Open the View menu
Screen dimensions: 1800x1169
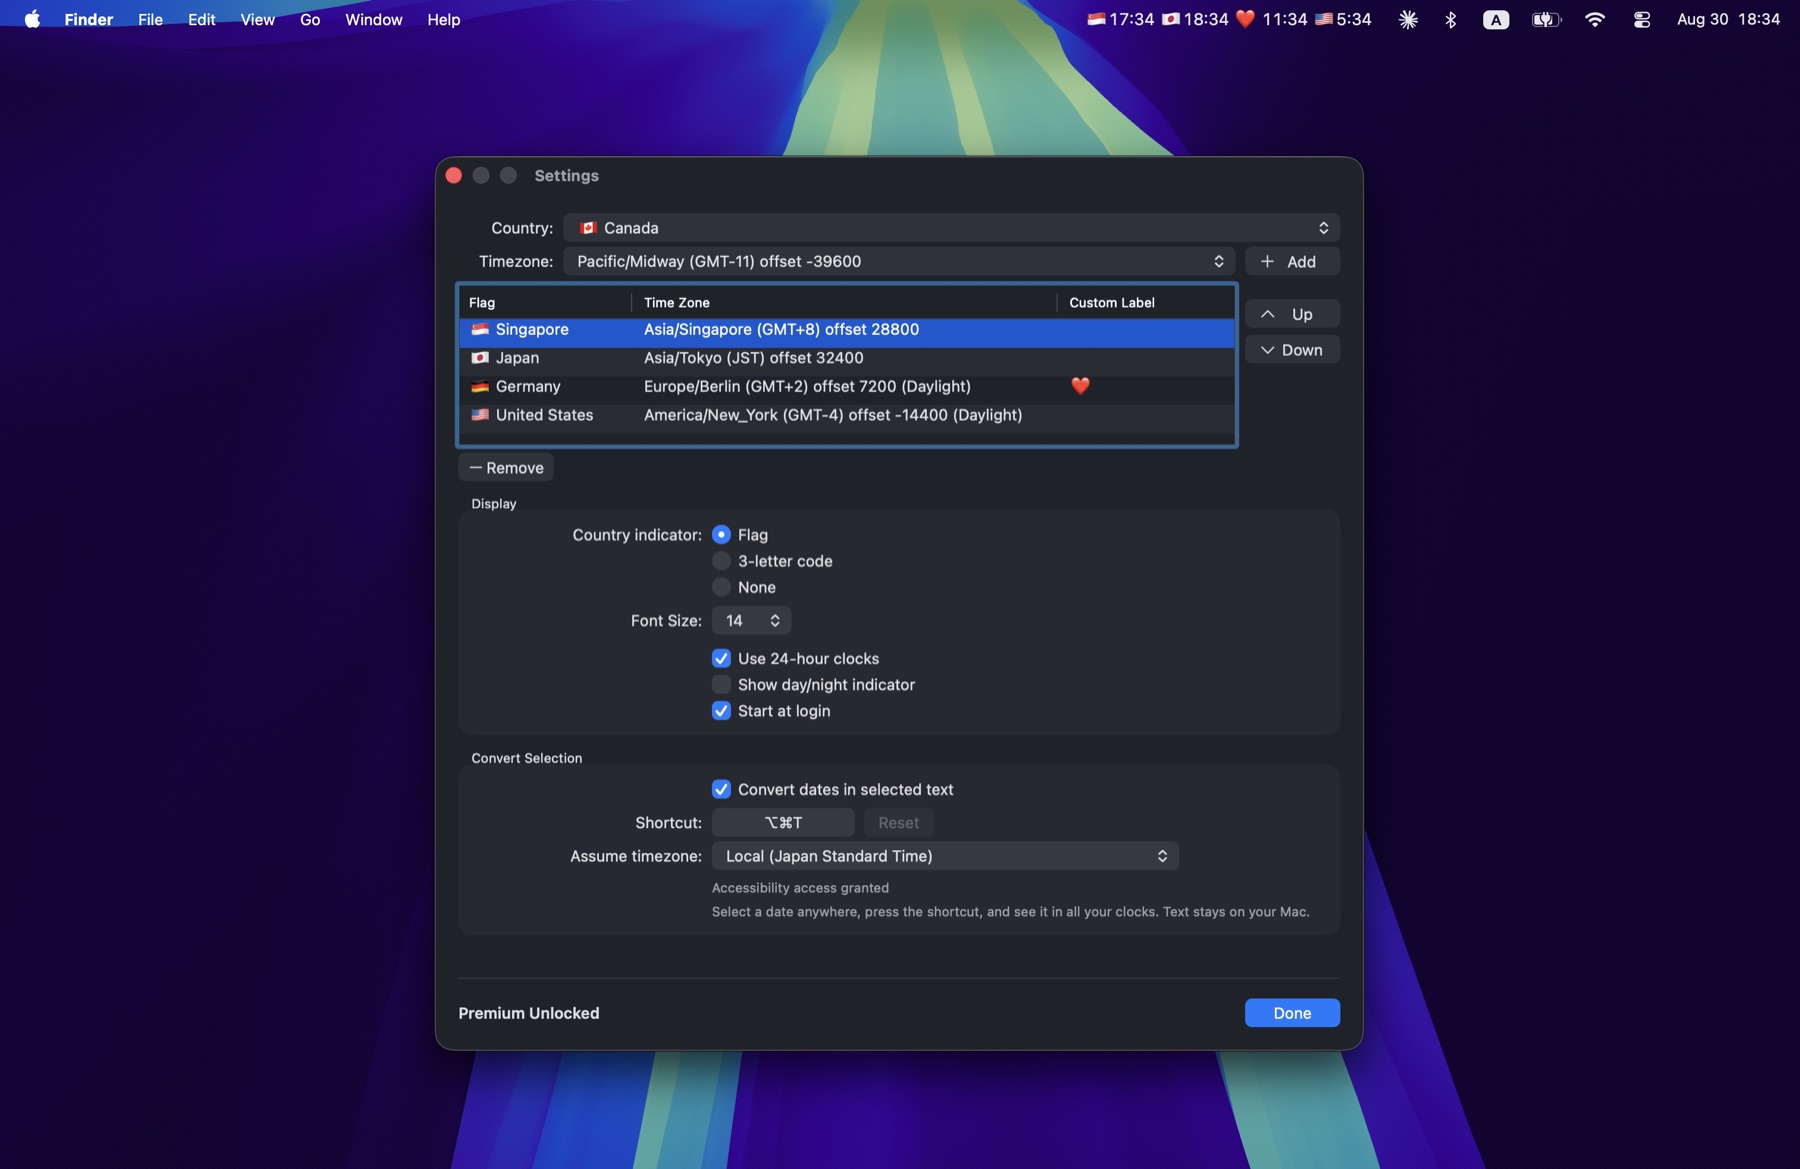257,19
